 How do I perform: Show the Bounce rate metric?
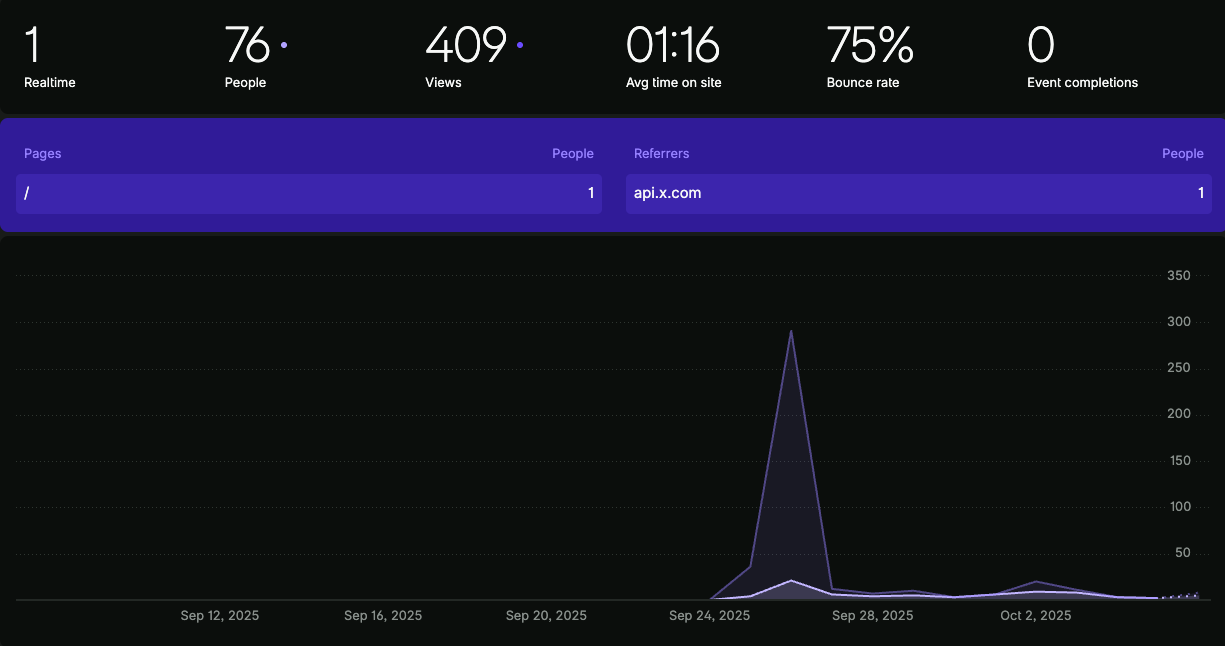(869, 58)
